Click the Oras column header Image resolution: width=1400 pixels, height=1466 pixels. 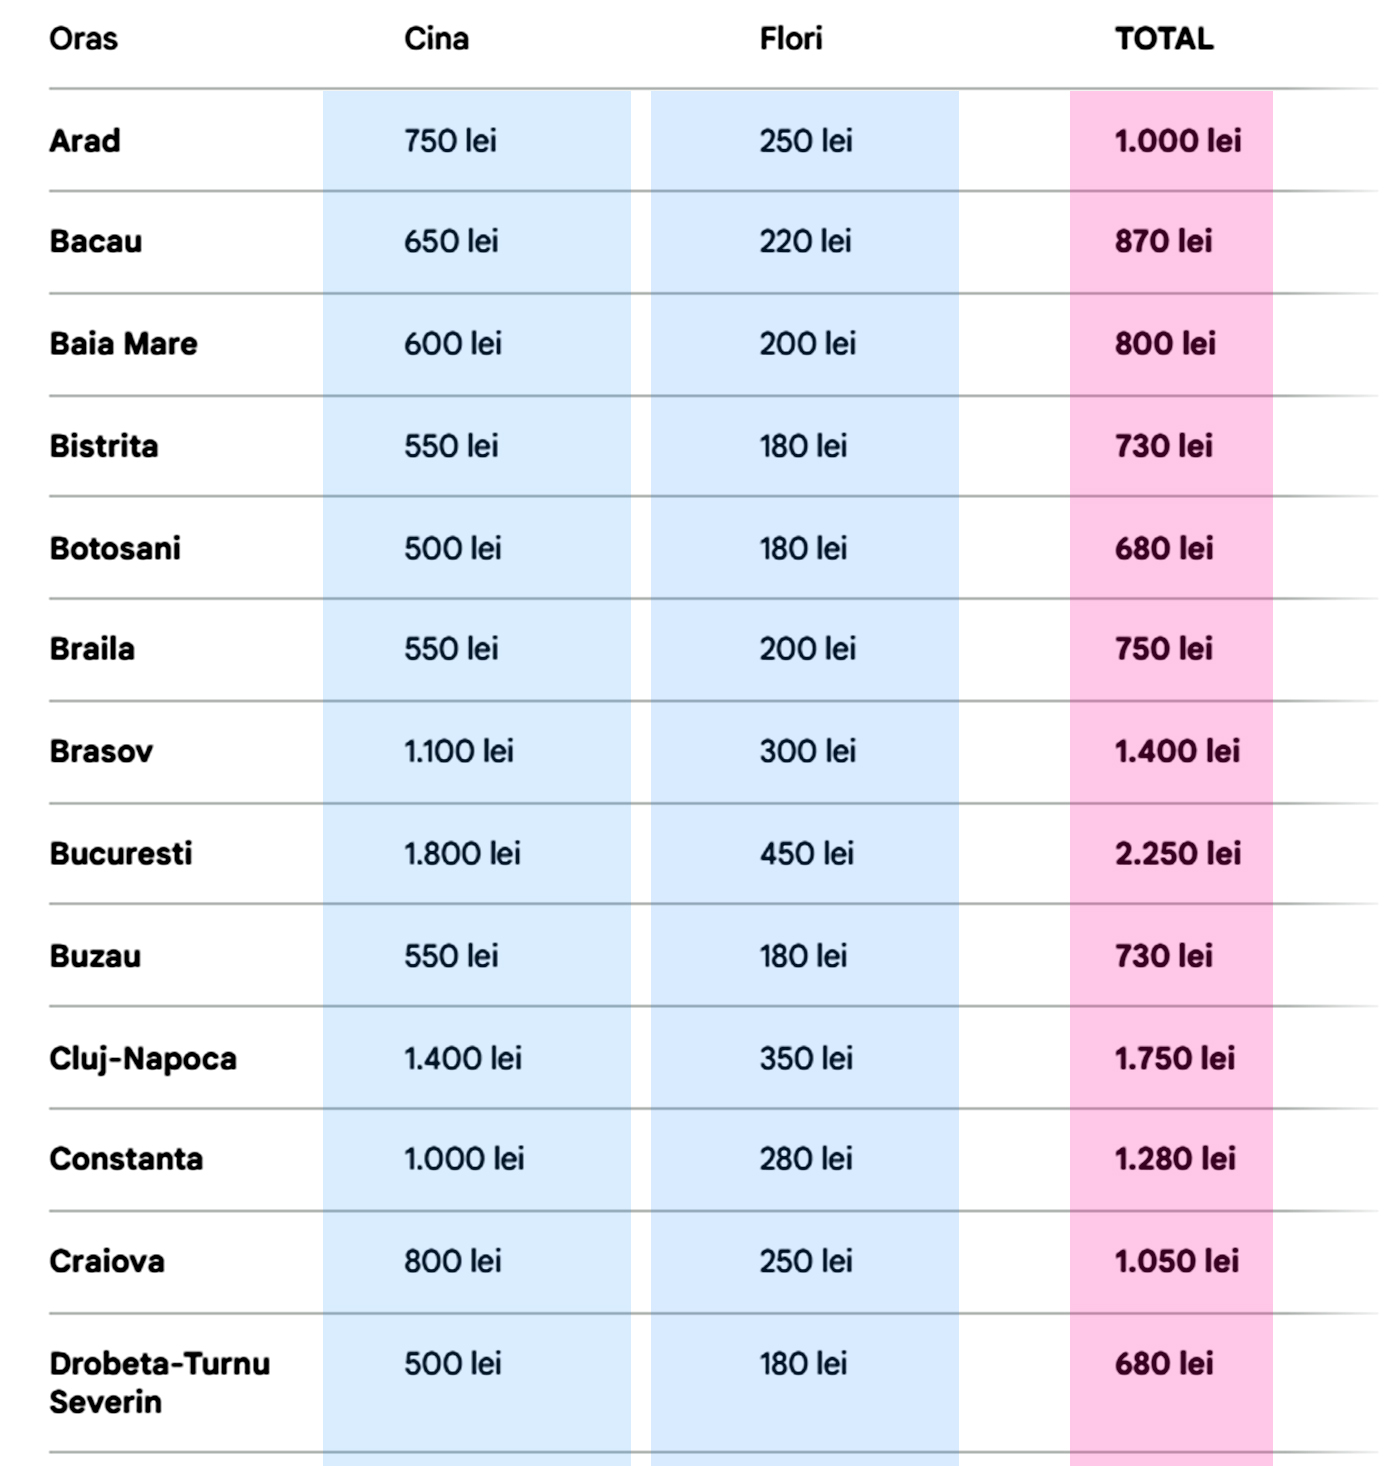point(83,39)
